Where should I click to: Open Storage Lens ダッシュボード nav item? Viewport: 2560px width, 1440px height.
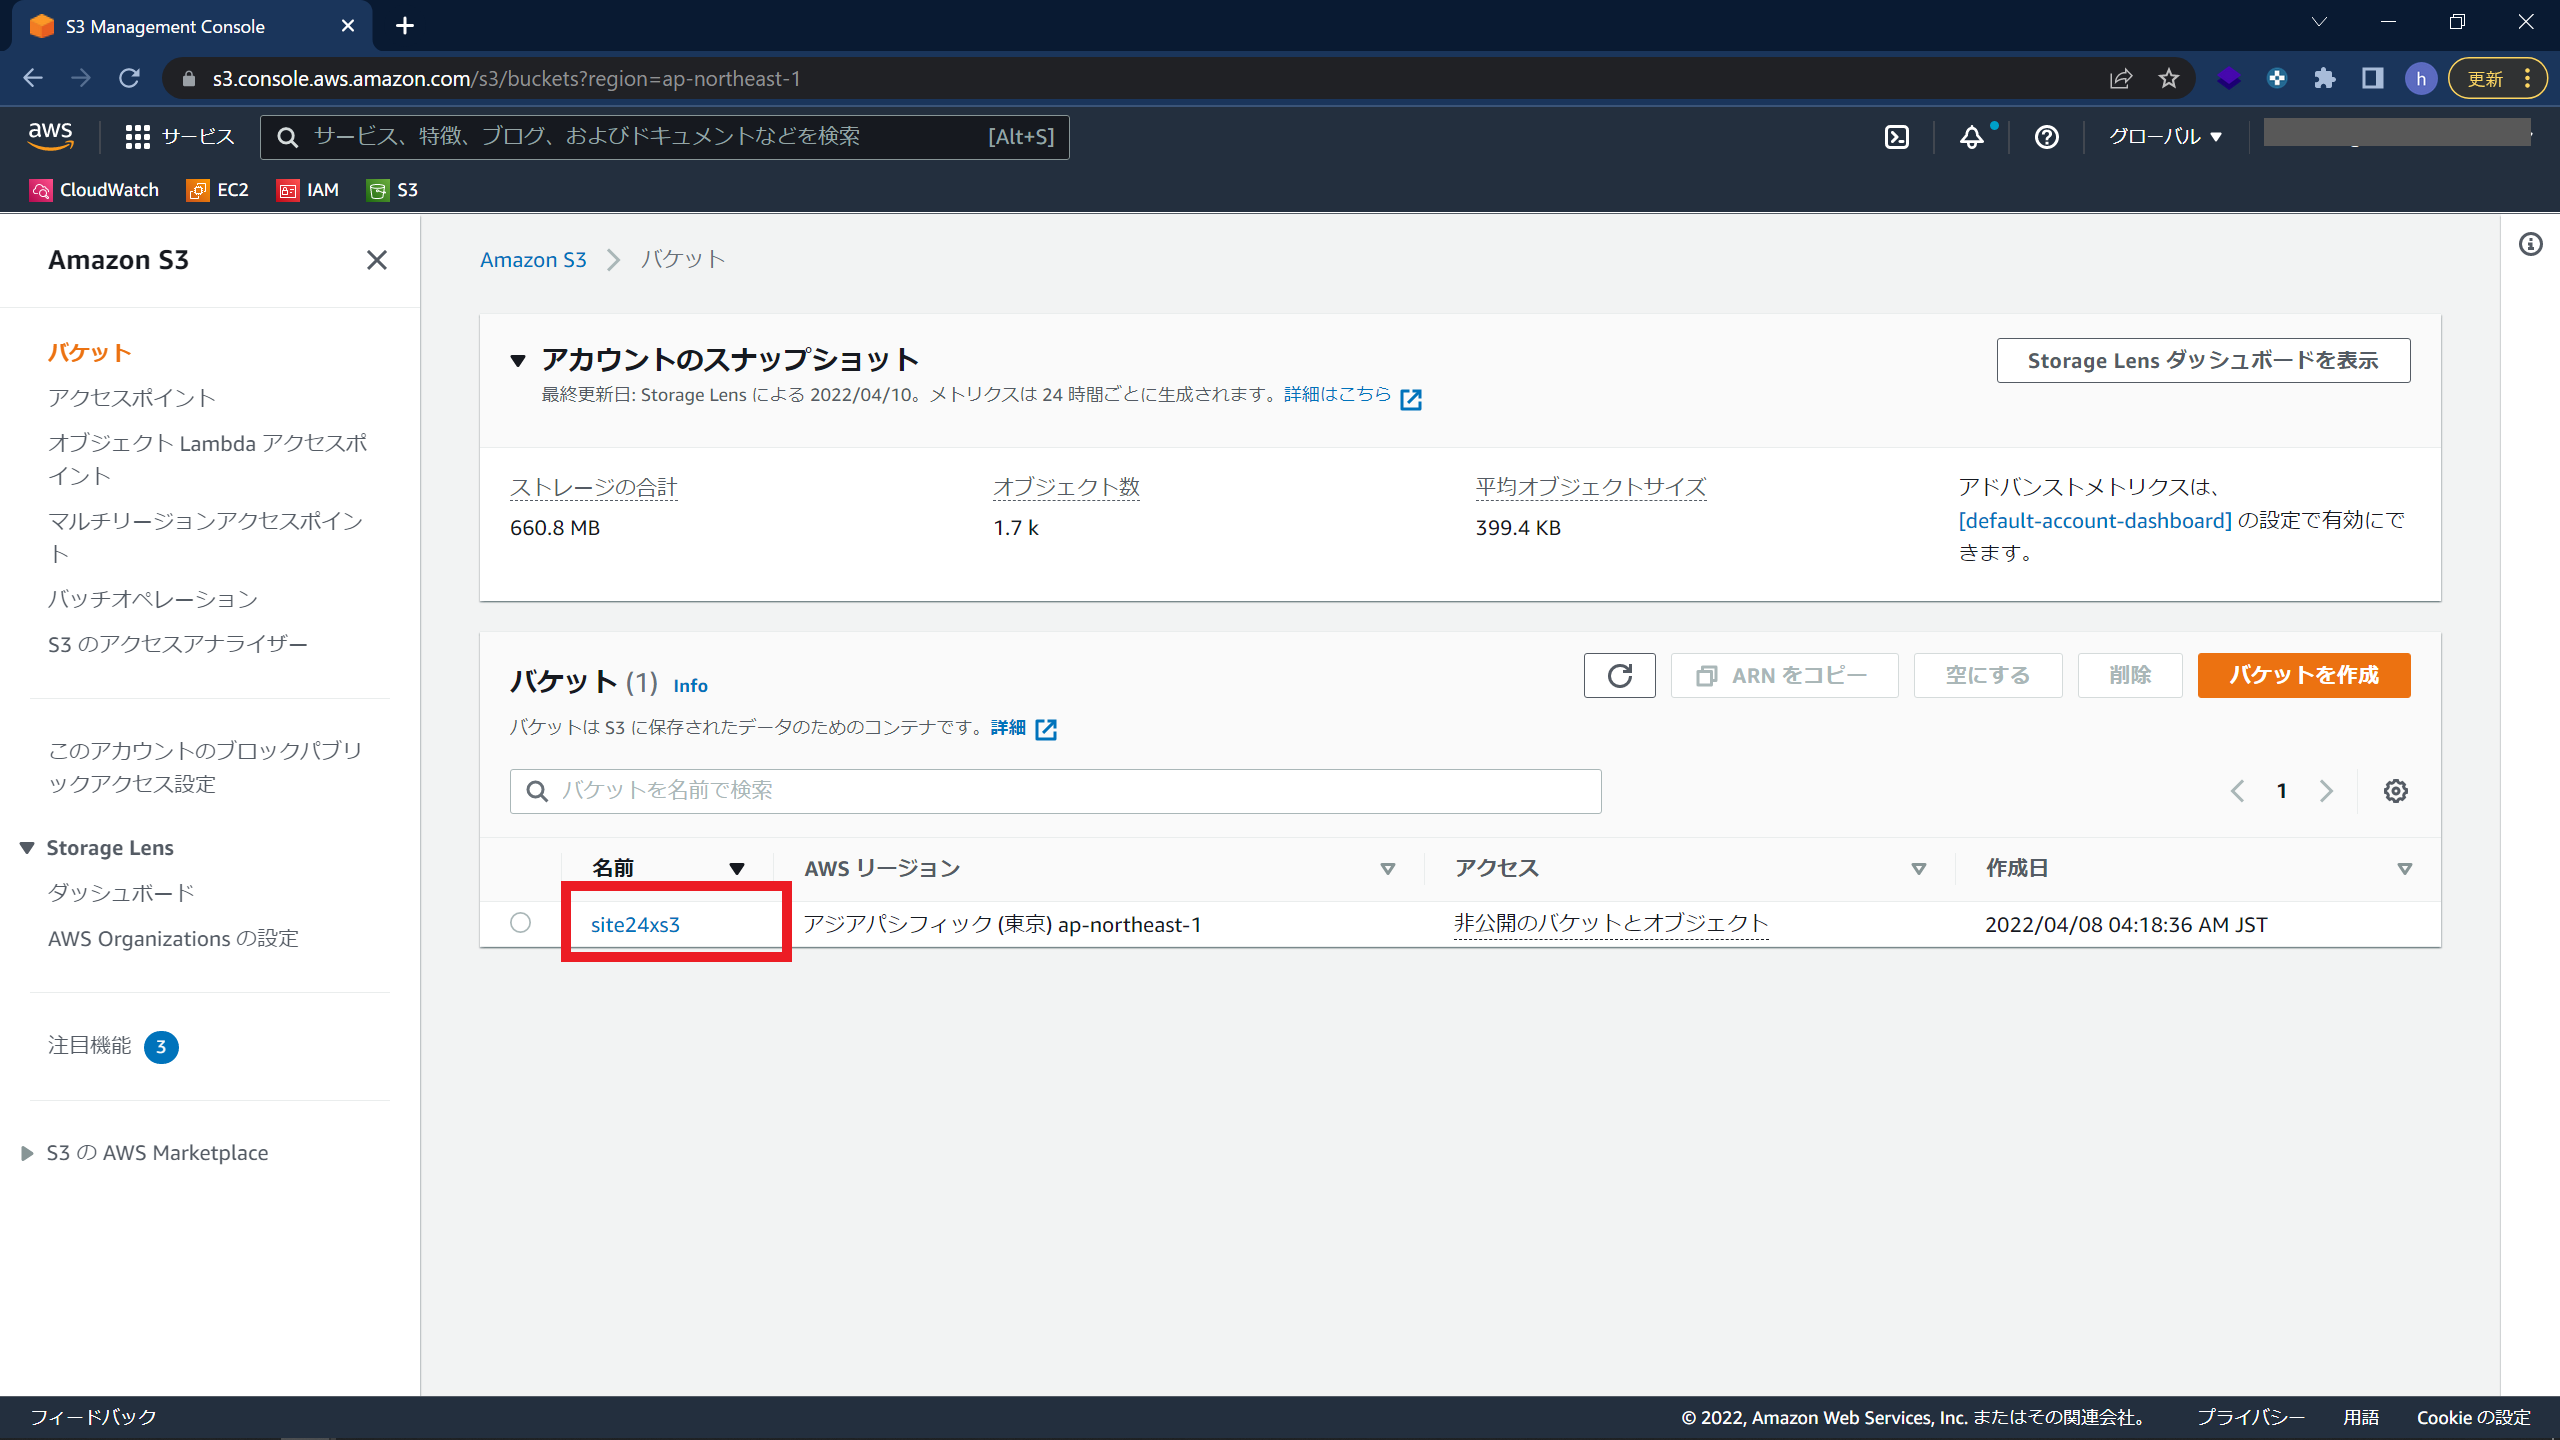[x=121, y=893]
